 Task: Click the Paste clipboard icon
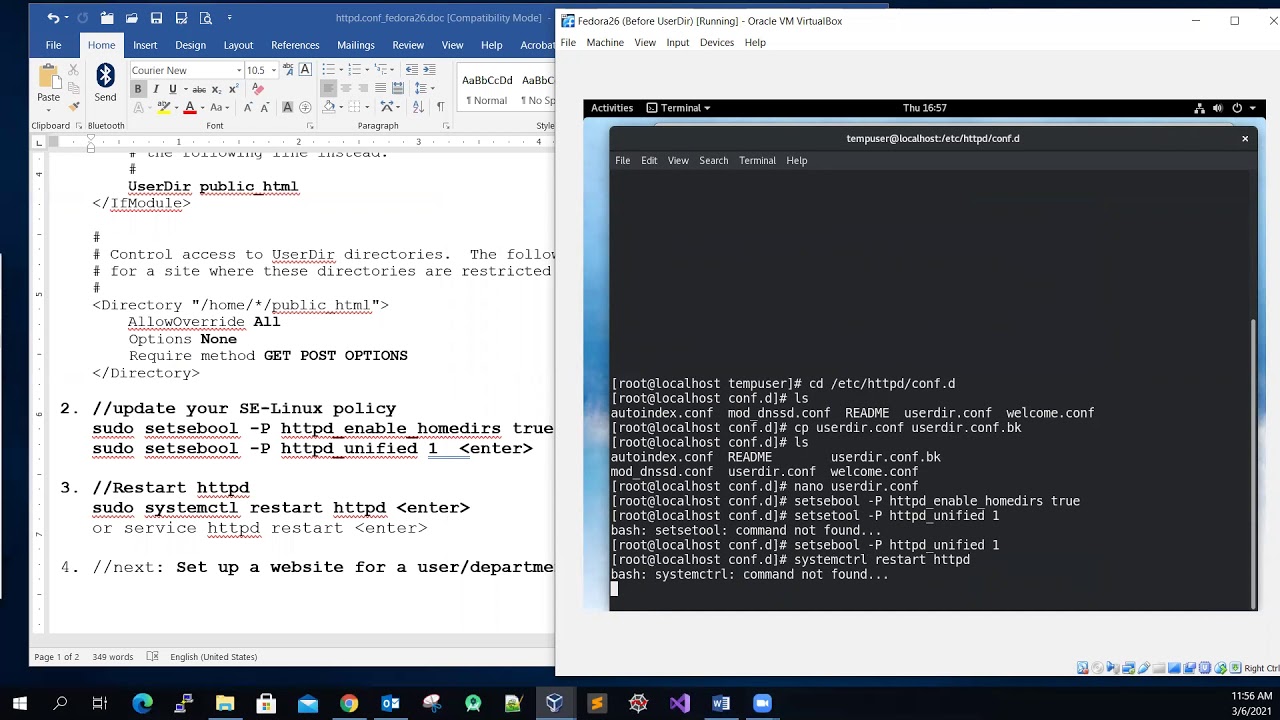pos(48,76)
